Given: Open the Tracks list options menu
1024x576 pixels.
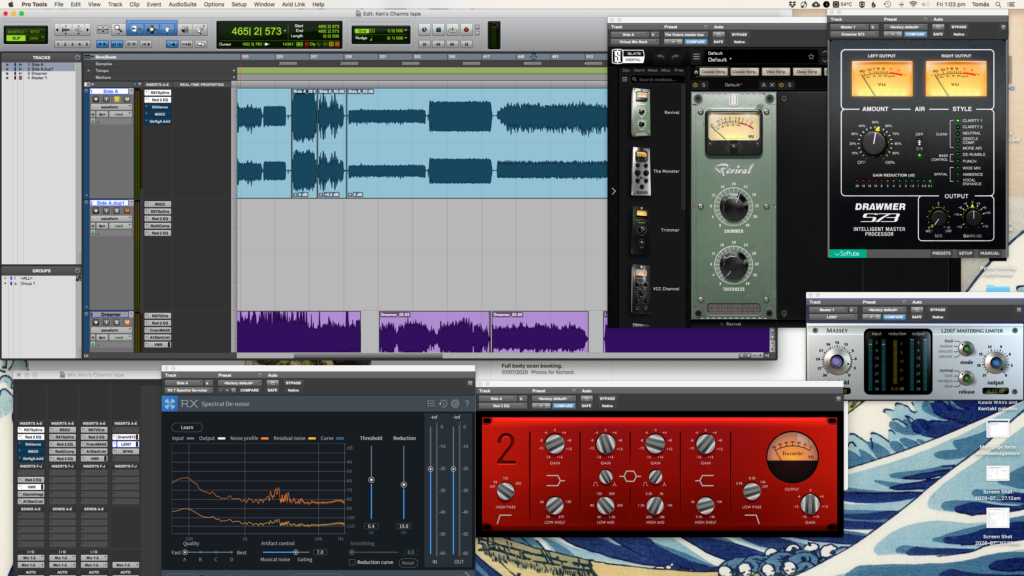Looking at the screenshot, I should pyautogui.click(x=77, y=57).
